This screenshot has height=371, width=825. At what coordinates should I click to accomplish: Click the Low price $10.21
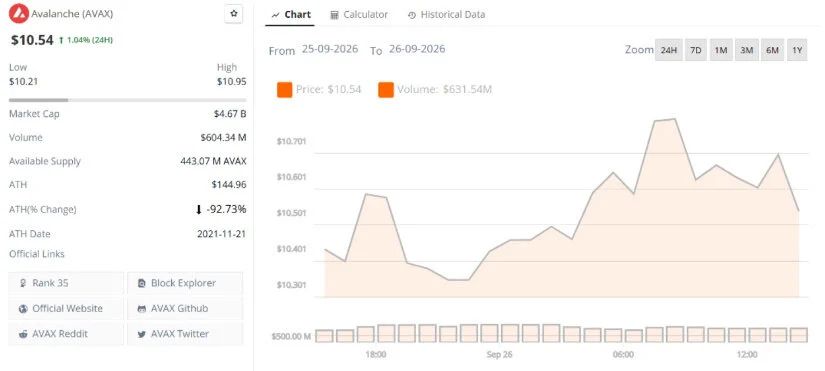23,82
